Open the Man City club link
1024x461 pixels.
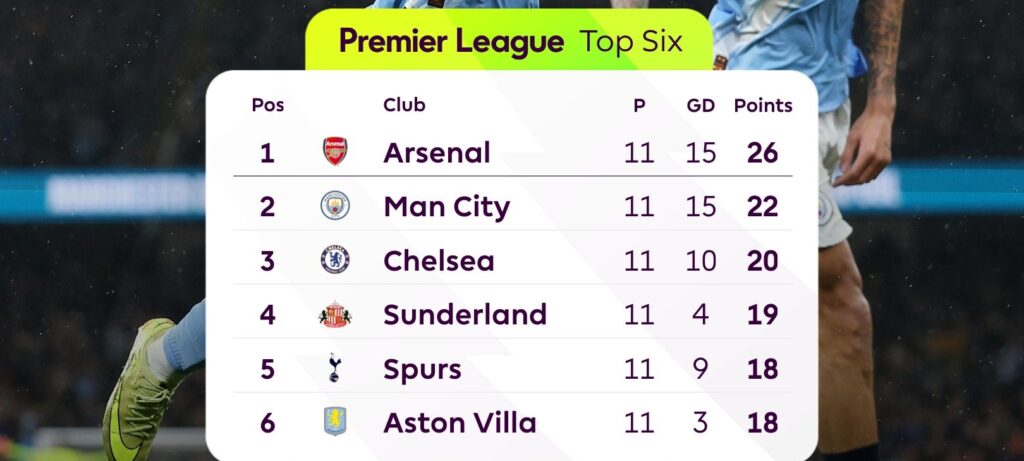(x=446, y=207)
